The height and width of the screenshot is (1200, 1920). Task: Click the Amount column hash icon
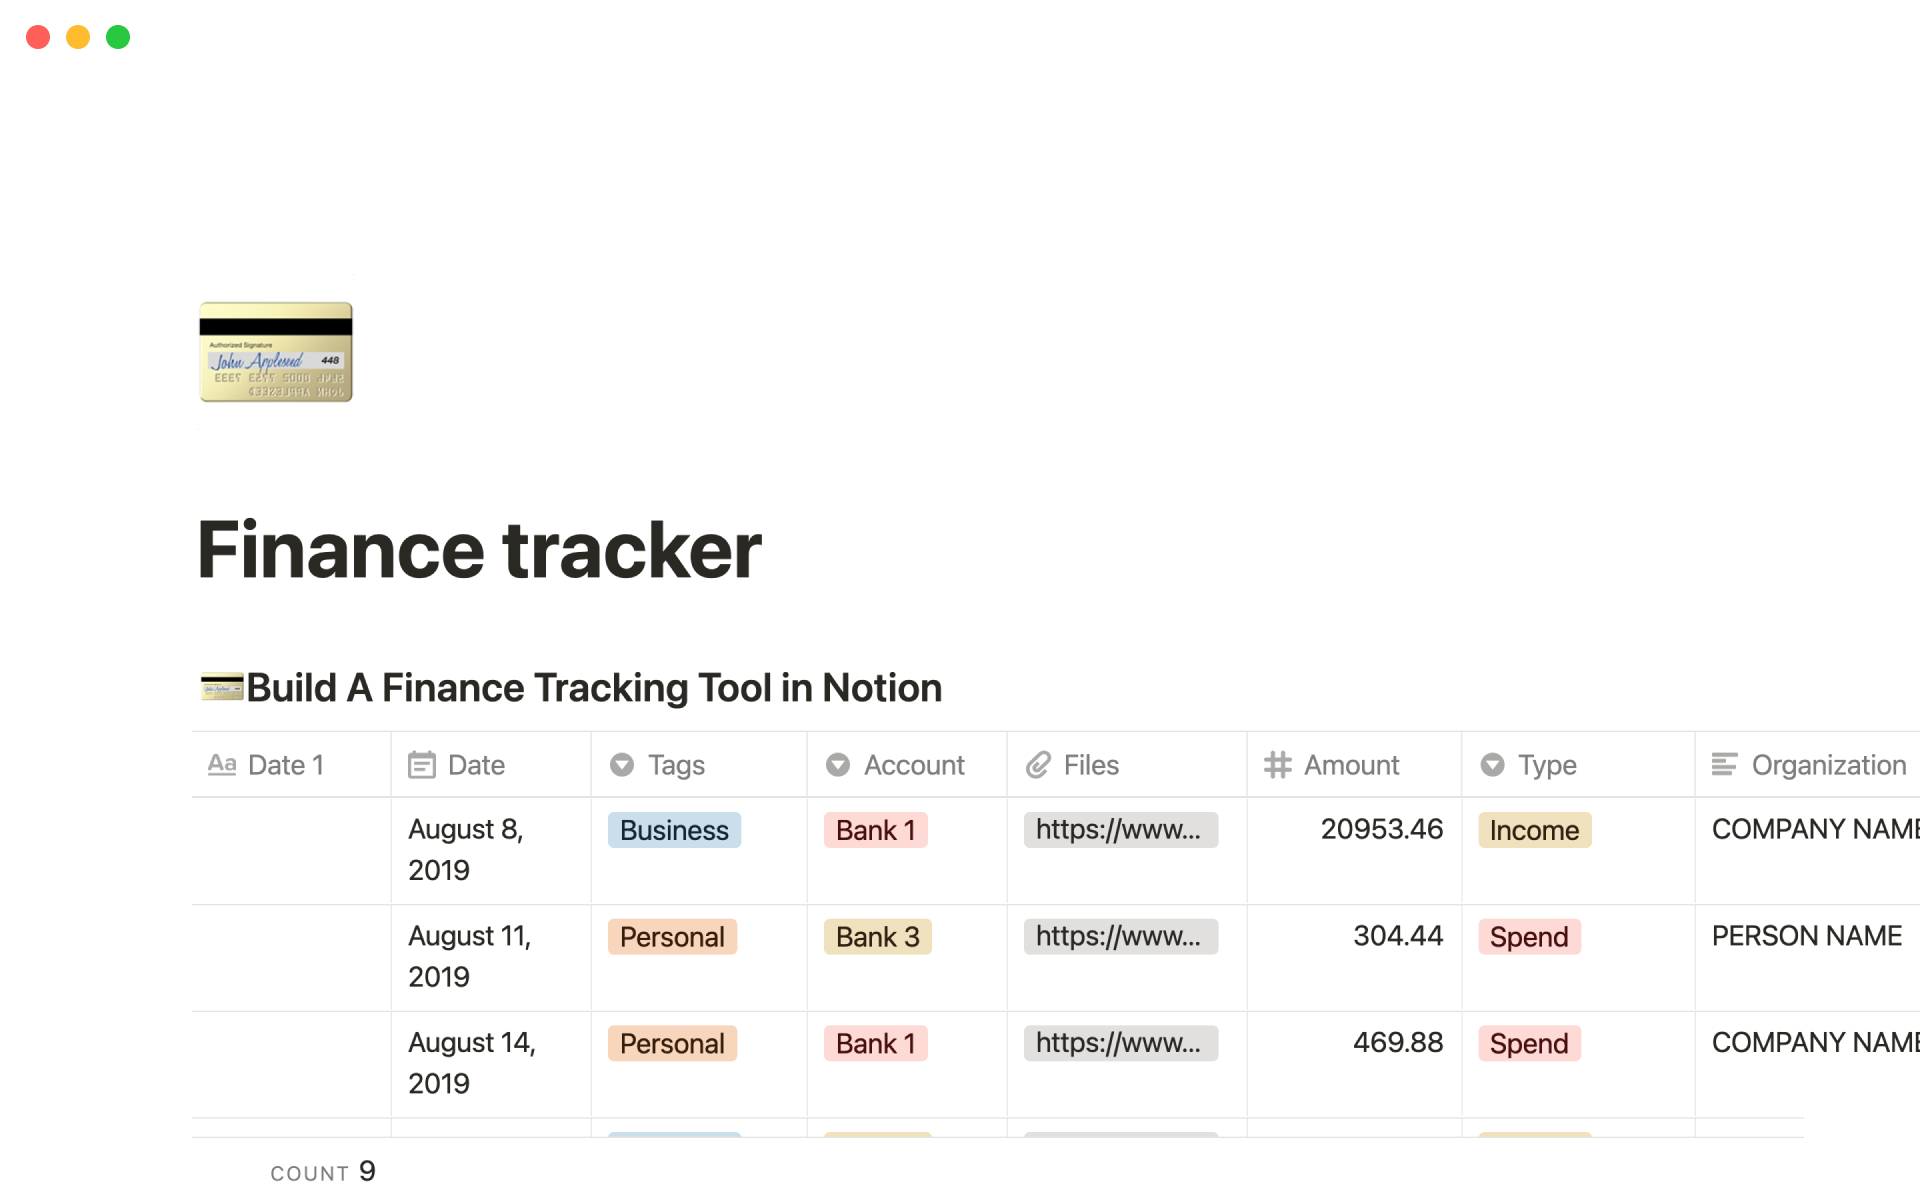click(x=1273, y=765)
